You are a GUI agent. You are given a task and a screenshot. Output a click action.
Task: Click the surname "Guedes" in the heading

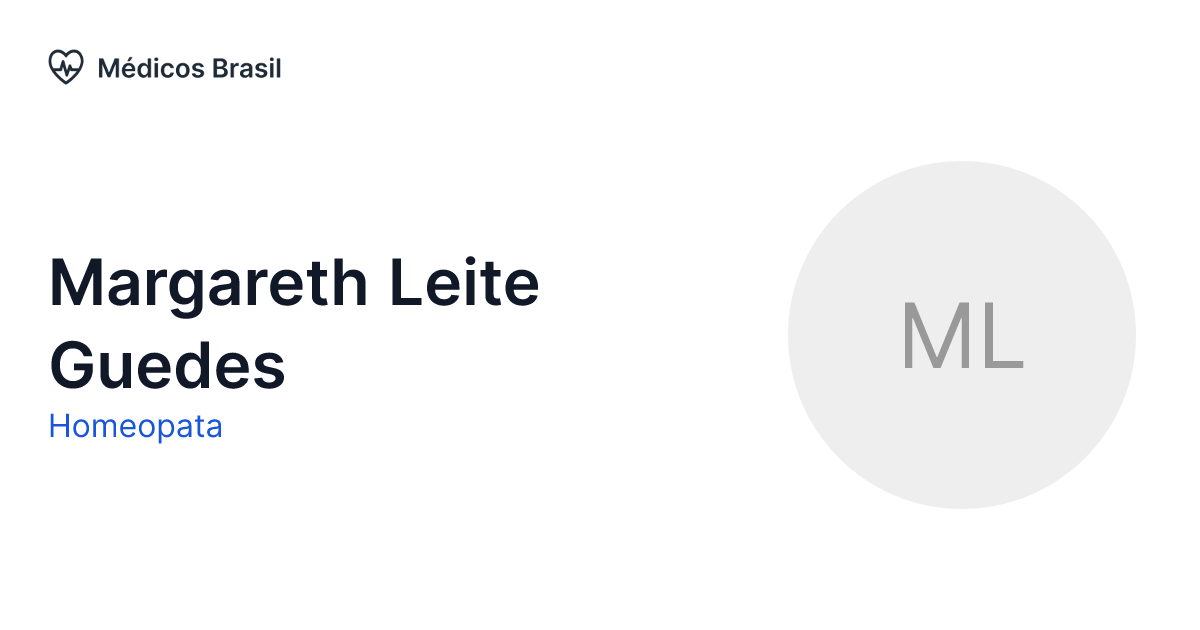167,365
